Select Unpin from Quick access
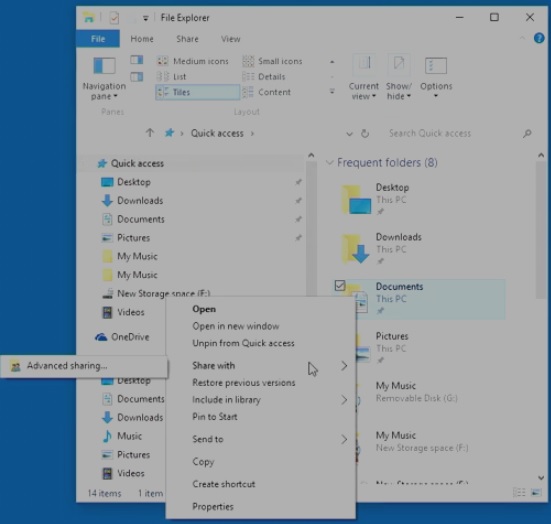Screen dimensions: 551x524 260,343
